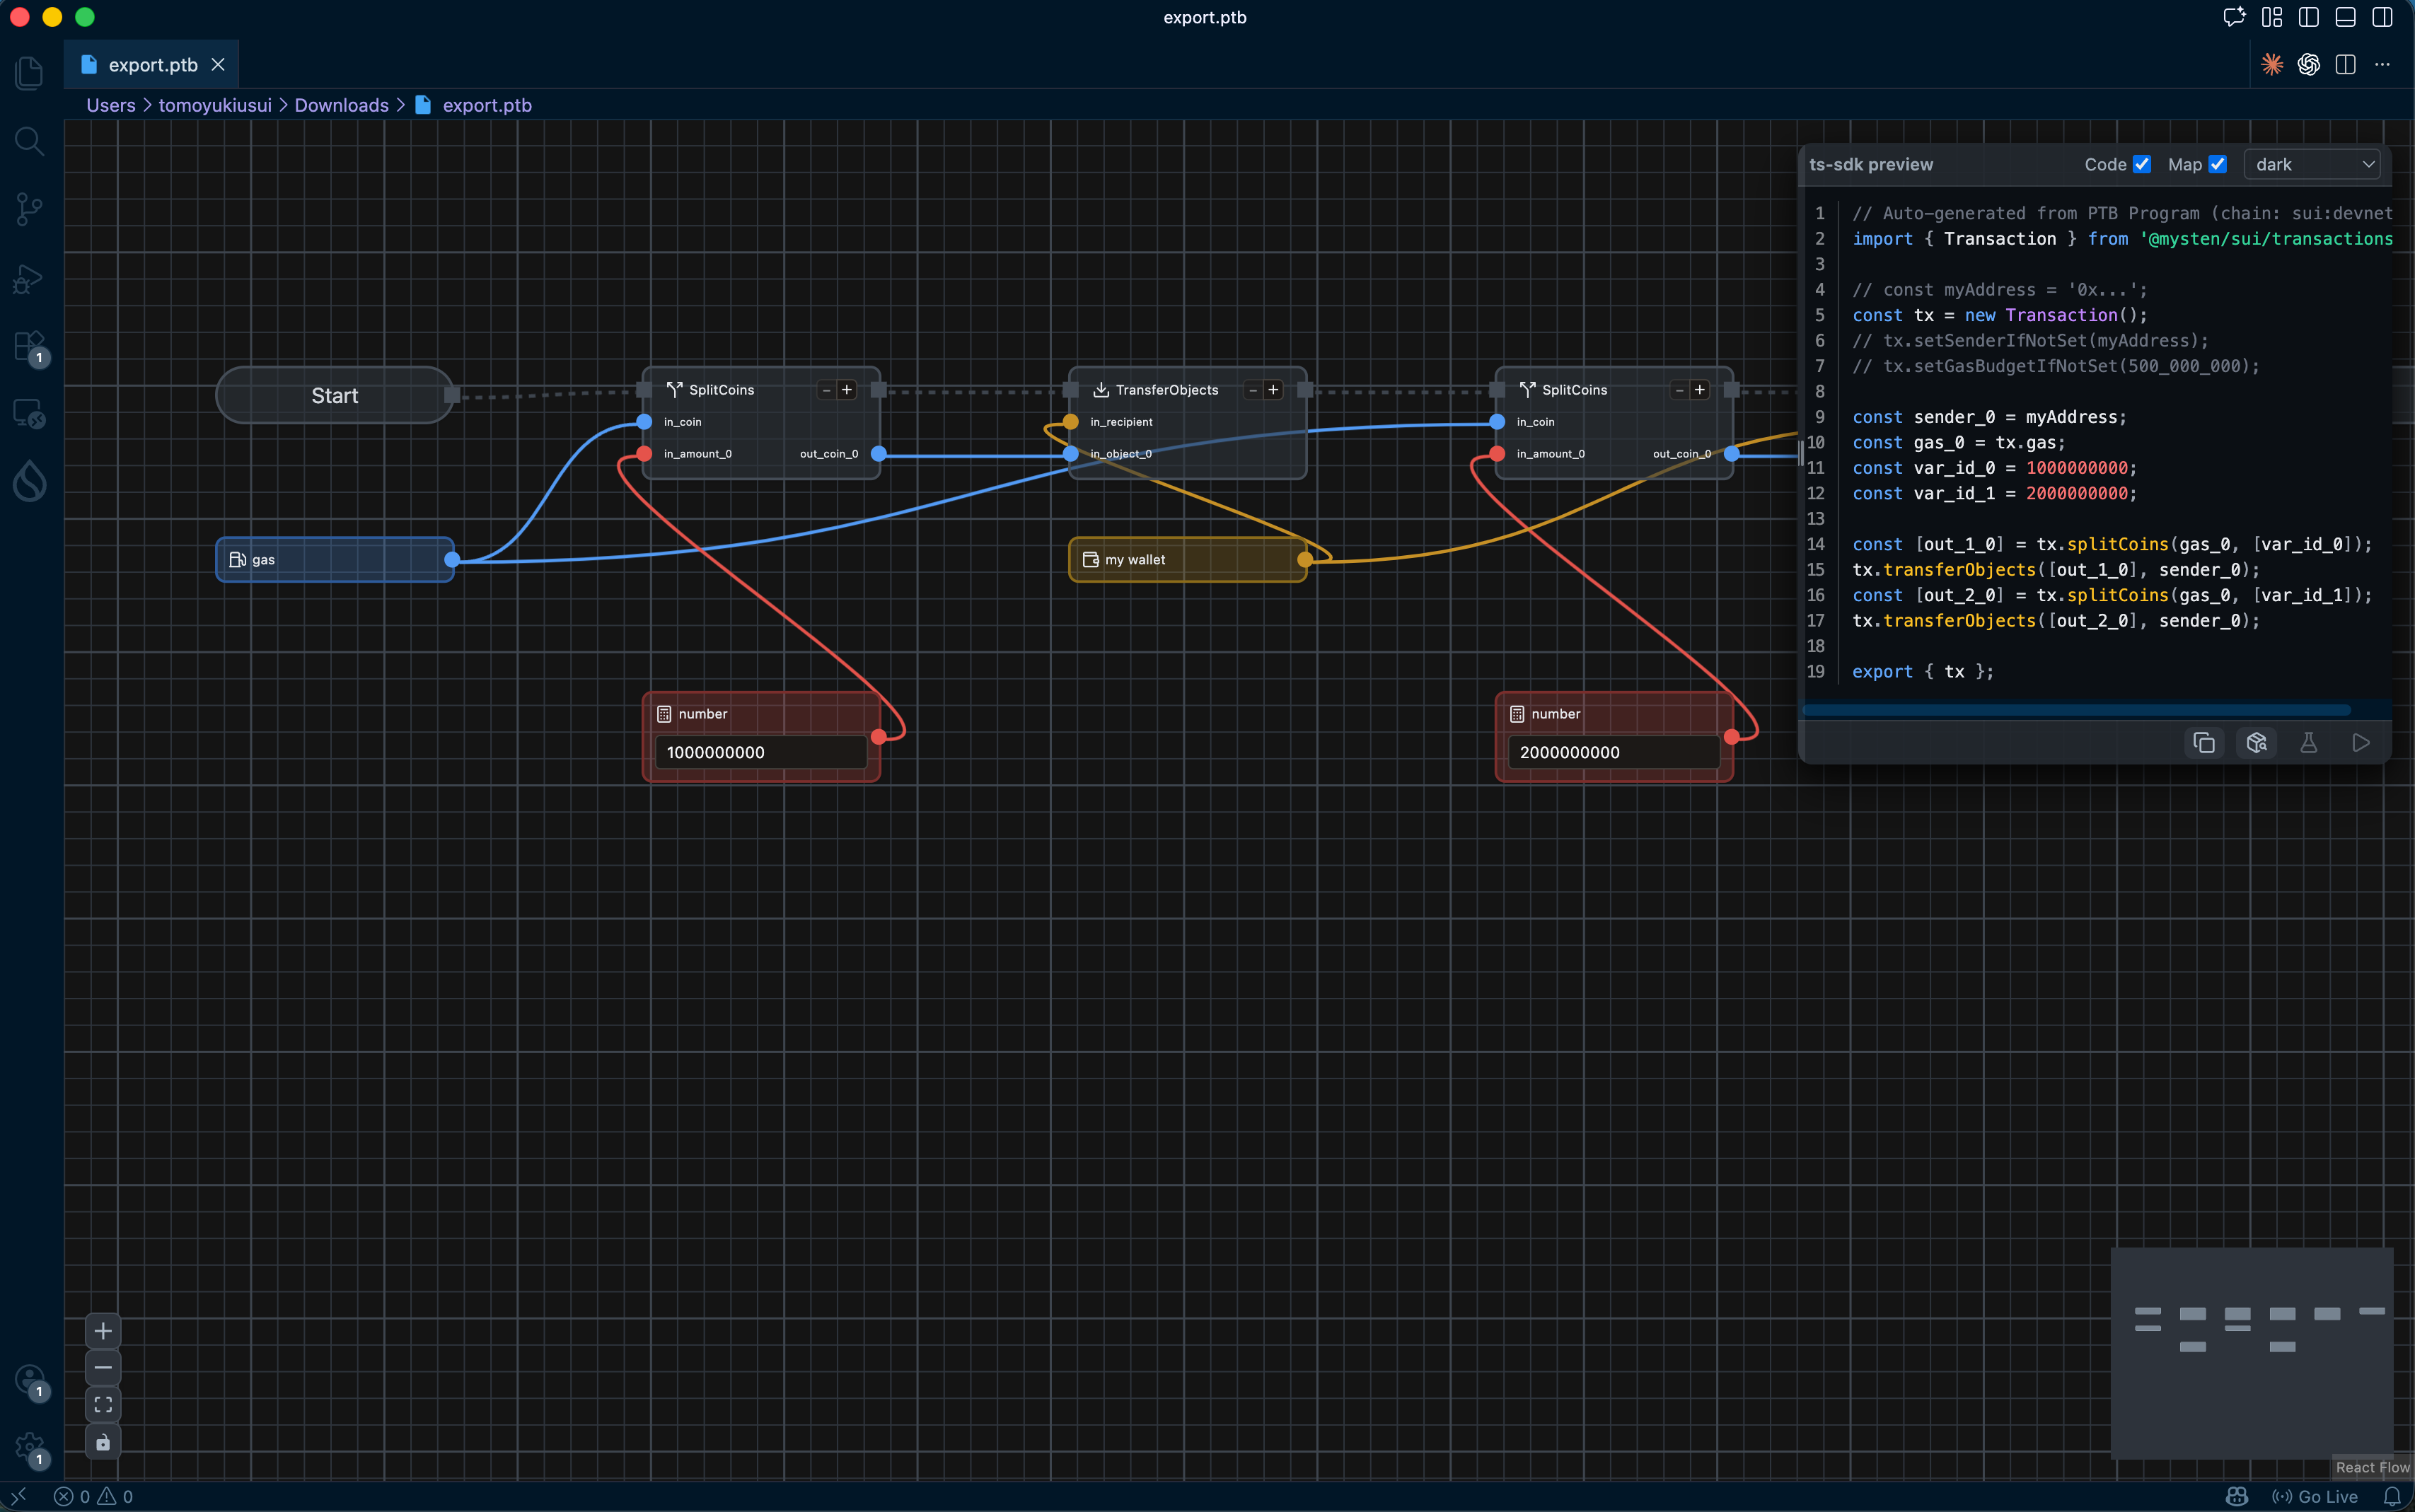This screenshot has width=2415, height=1512.
Task: Add an input with the first SplitCoins plus
Action: tap(847, 390)
